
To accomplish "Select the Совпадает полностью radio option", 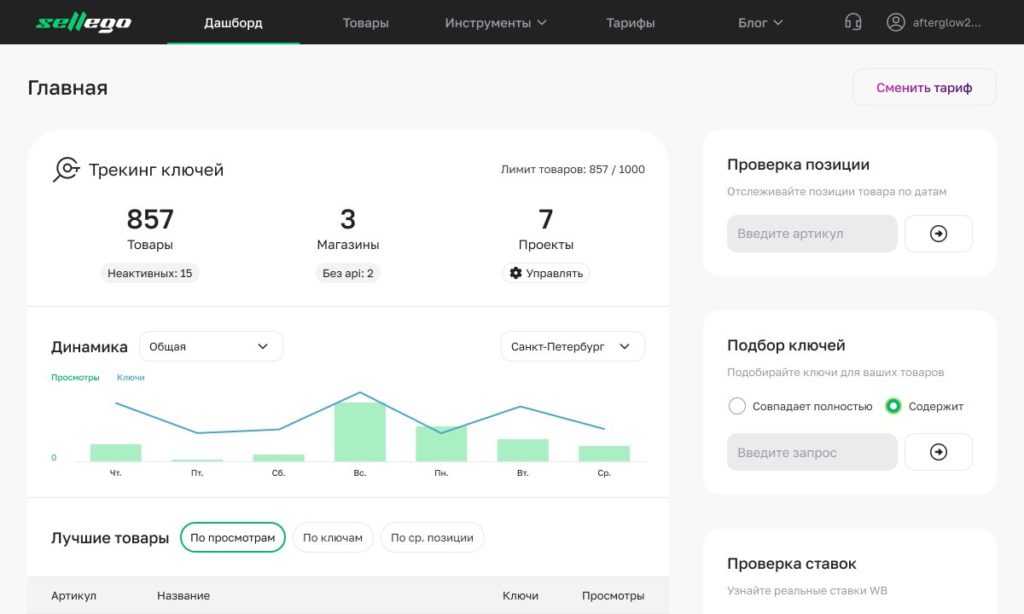I will pyautogui.click(x=737, y=406).
